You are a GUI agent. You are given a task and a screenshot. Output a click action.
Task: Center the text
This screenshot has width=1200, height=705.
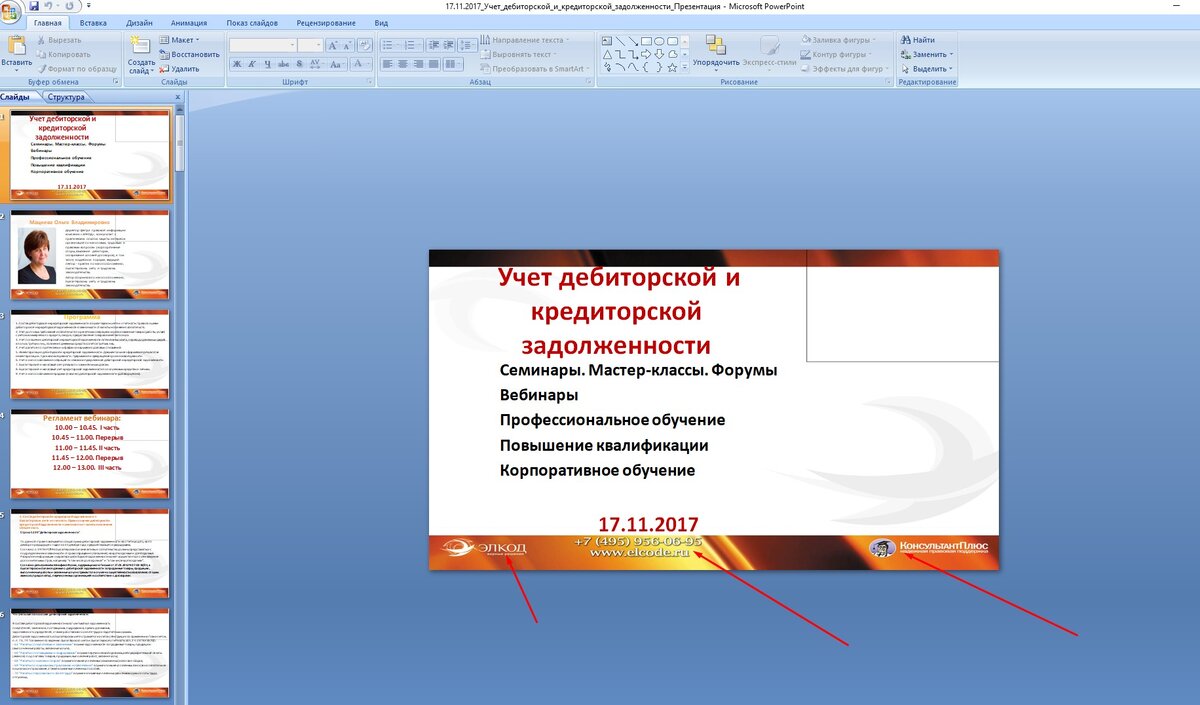[403, 64]
